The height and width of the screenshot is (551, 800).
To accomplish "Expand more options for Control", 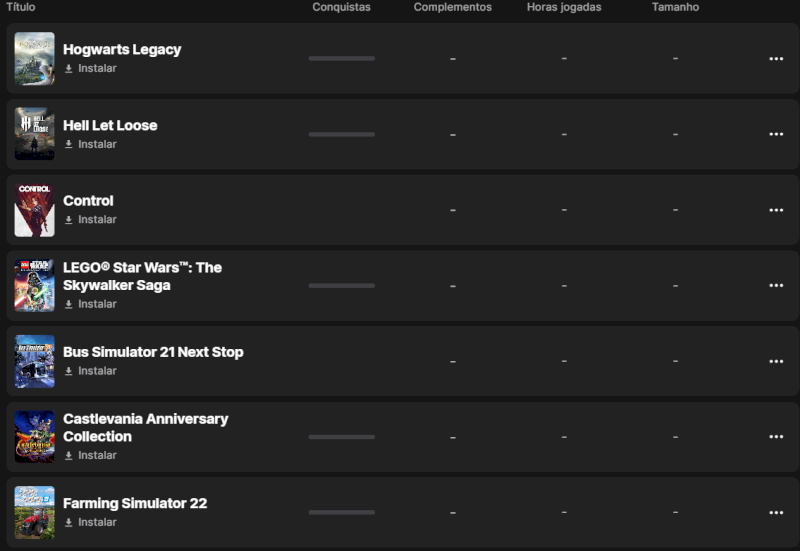I will [x=776, y=210].
